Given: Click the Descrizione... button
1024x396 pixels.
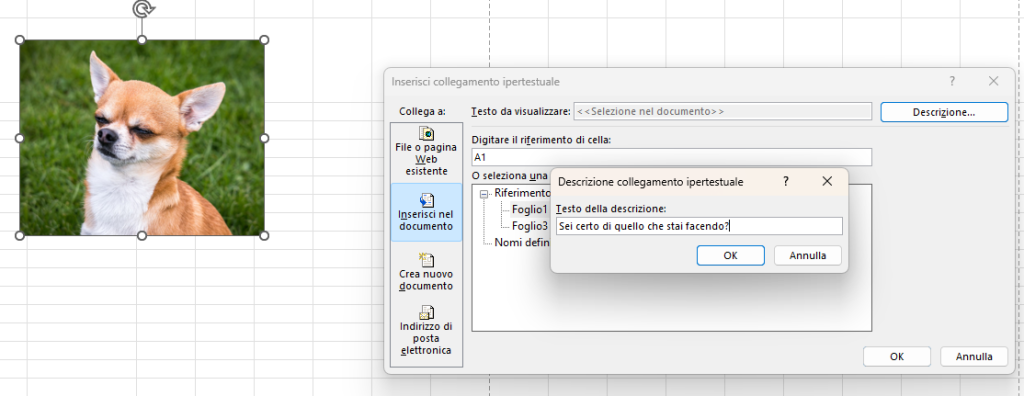Looking at the screenshot, I should pos(944,112).
